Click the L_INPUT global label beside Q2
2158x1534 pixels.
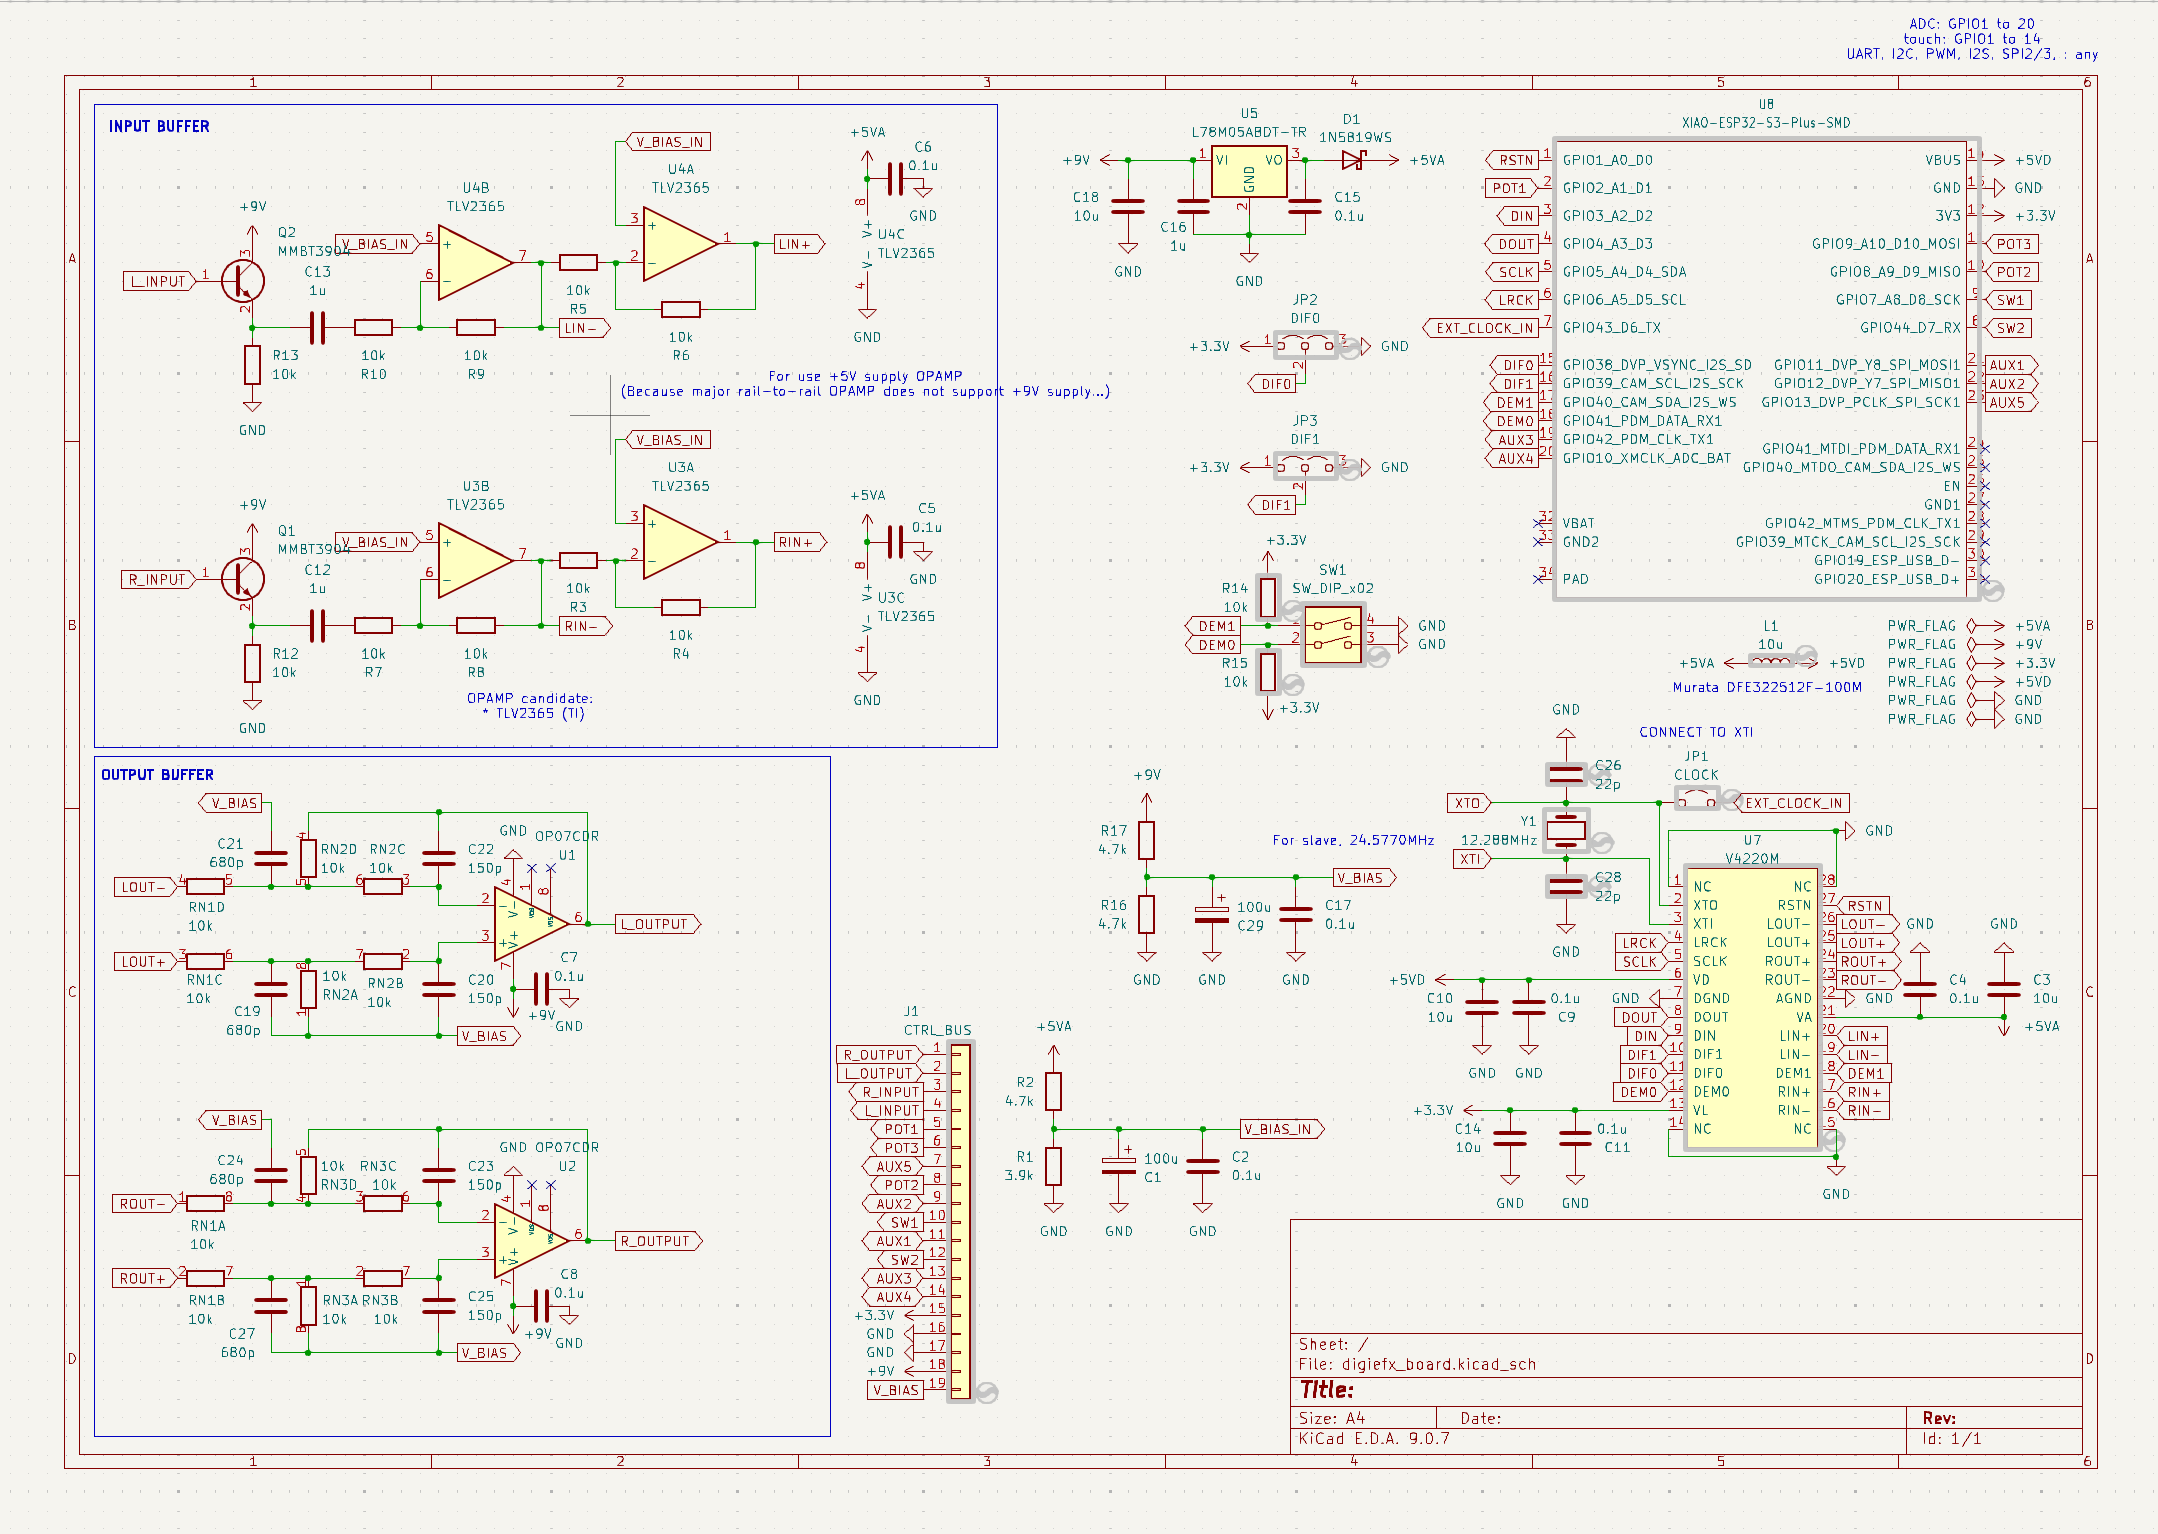159,281
